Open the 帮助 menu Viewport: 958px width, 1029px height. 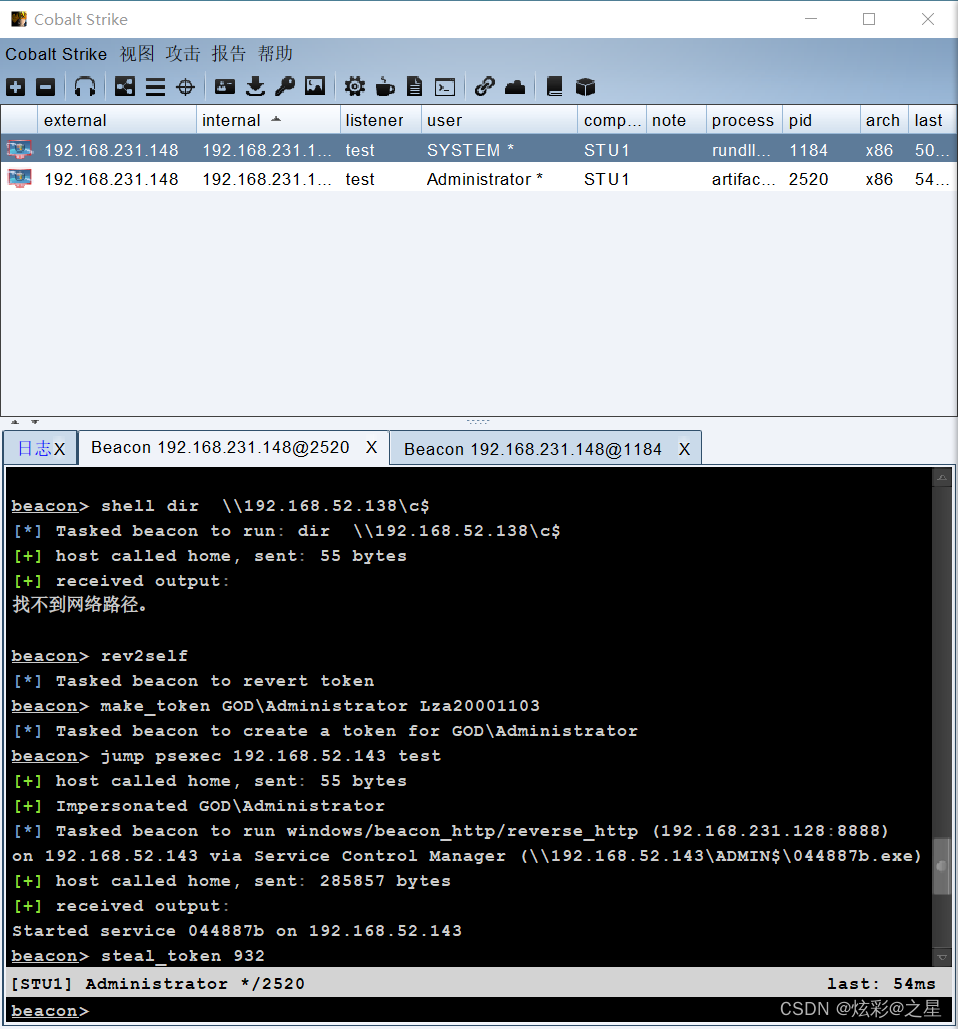tap(275, 54)
